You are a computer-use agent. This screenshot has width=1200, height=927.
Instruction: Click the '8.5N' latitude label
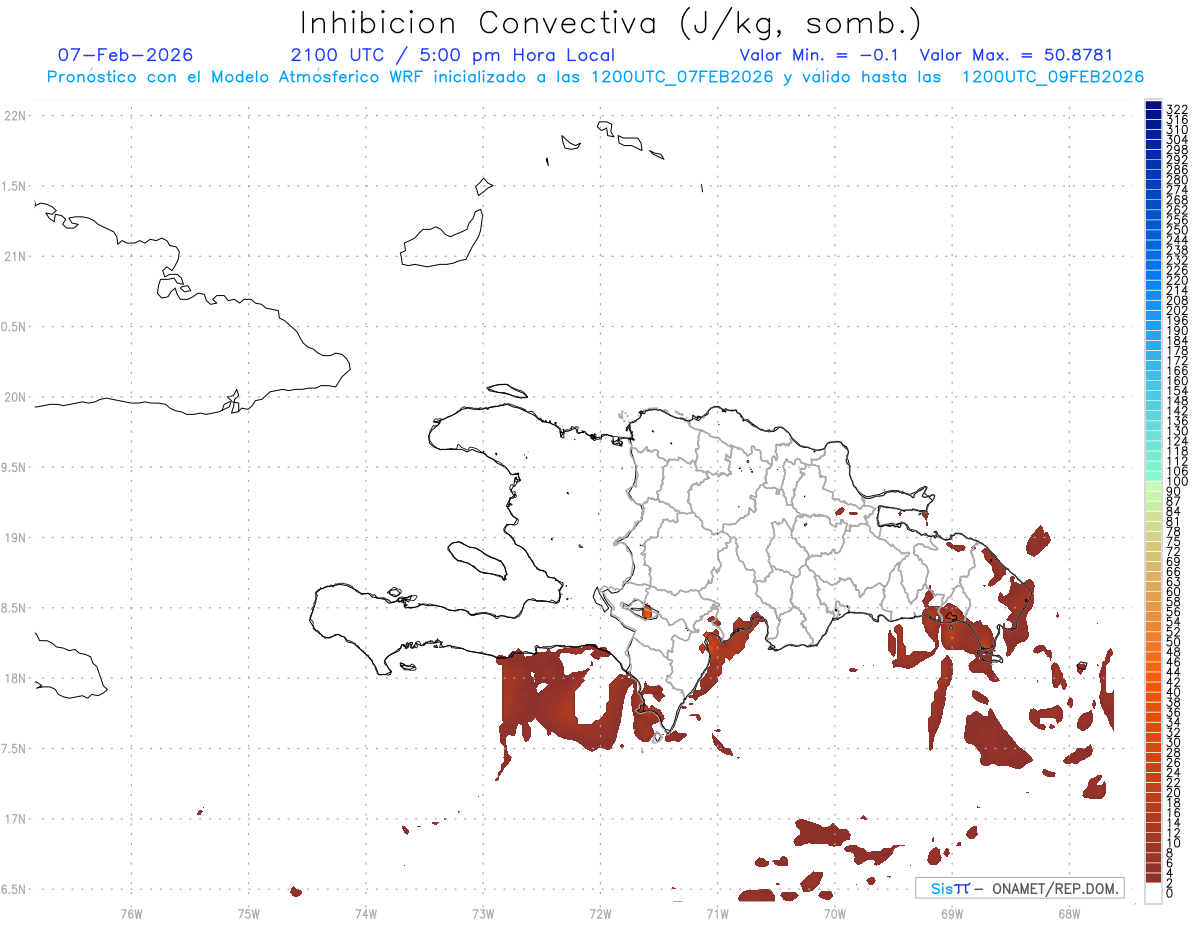pos(13,608)
